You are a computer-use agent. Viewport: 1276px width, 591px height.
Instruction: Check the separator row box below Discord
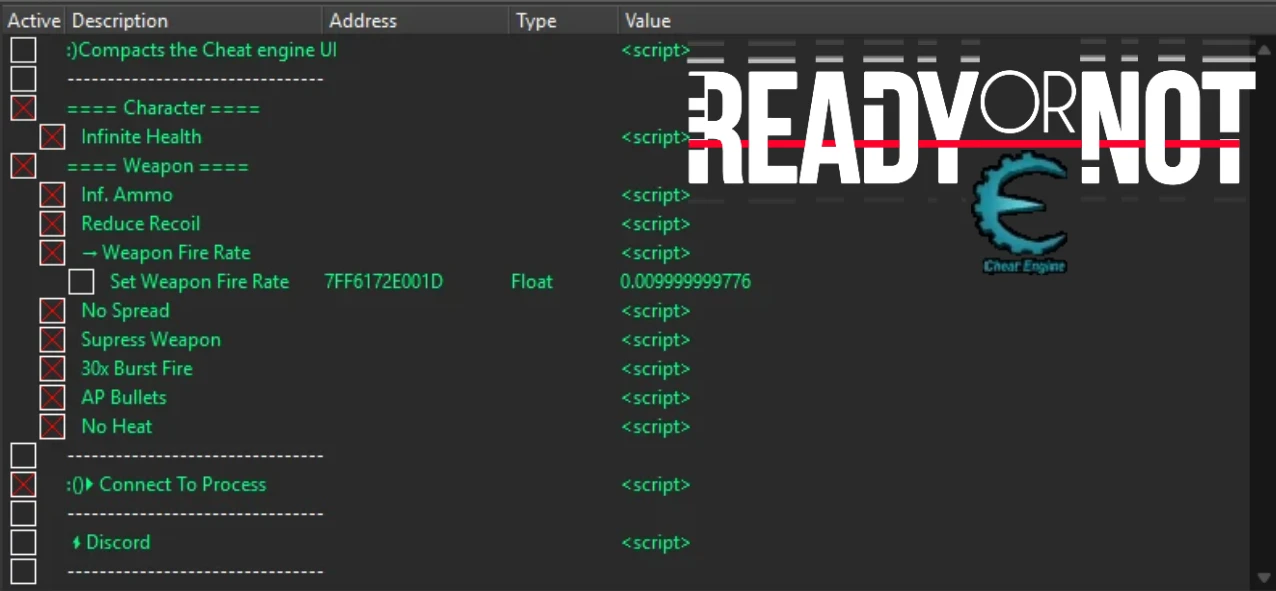pos(23,572)
